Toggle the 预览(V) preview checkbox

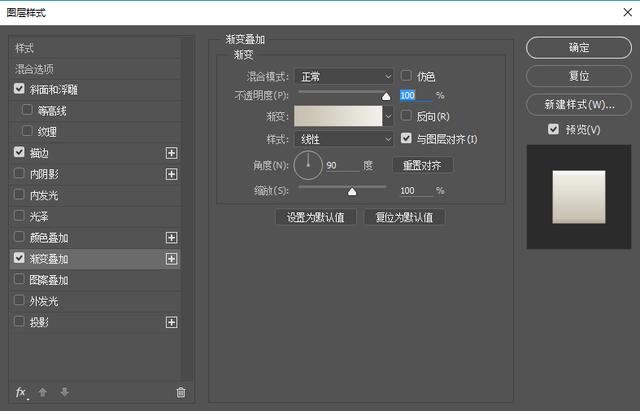pos(553,129)
